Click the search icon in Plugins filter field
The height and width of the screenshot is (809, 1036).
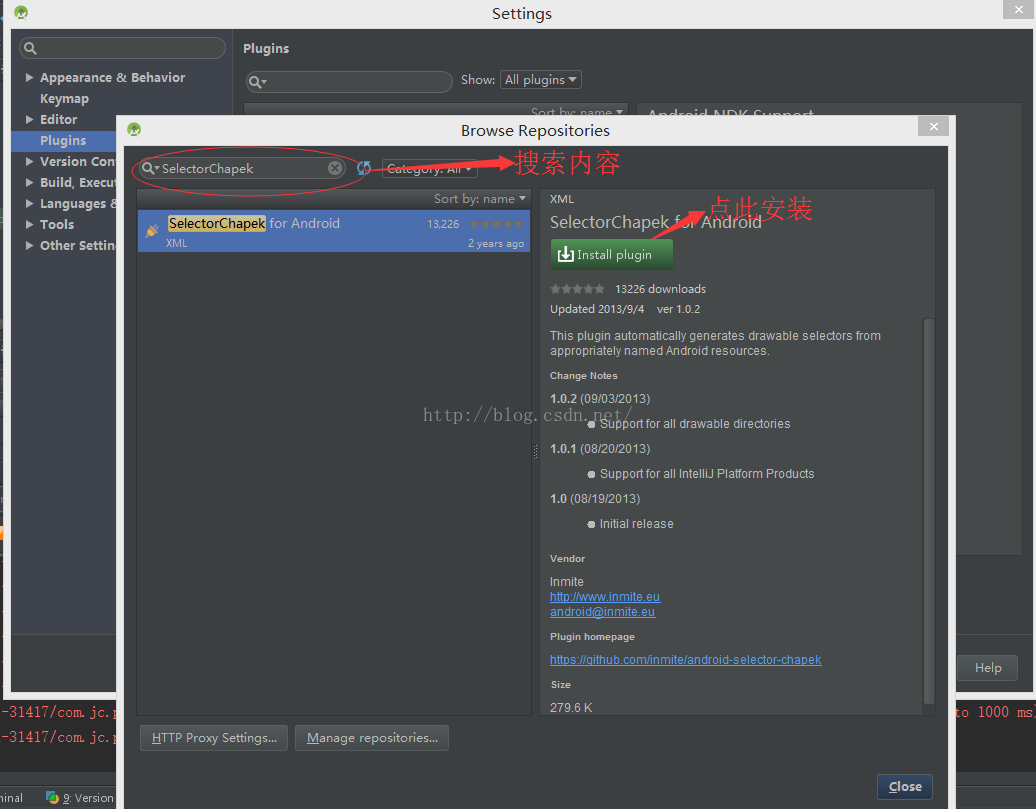tap(256, 82)
